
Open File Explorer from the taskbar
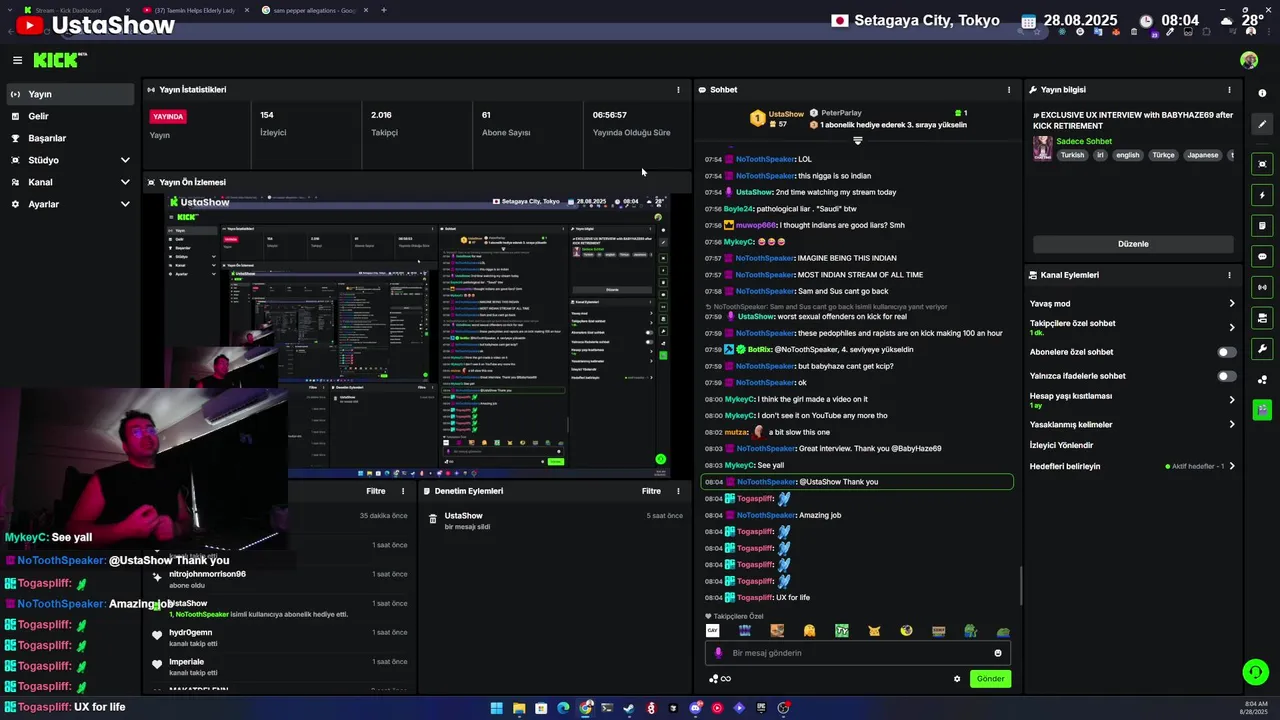click(x=519, y=708)
